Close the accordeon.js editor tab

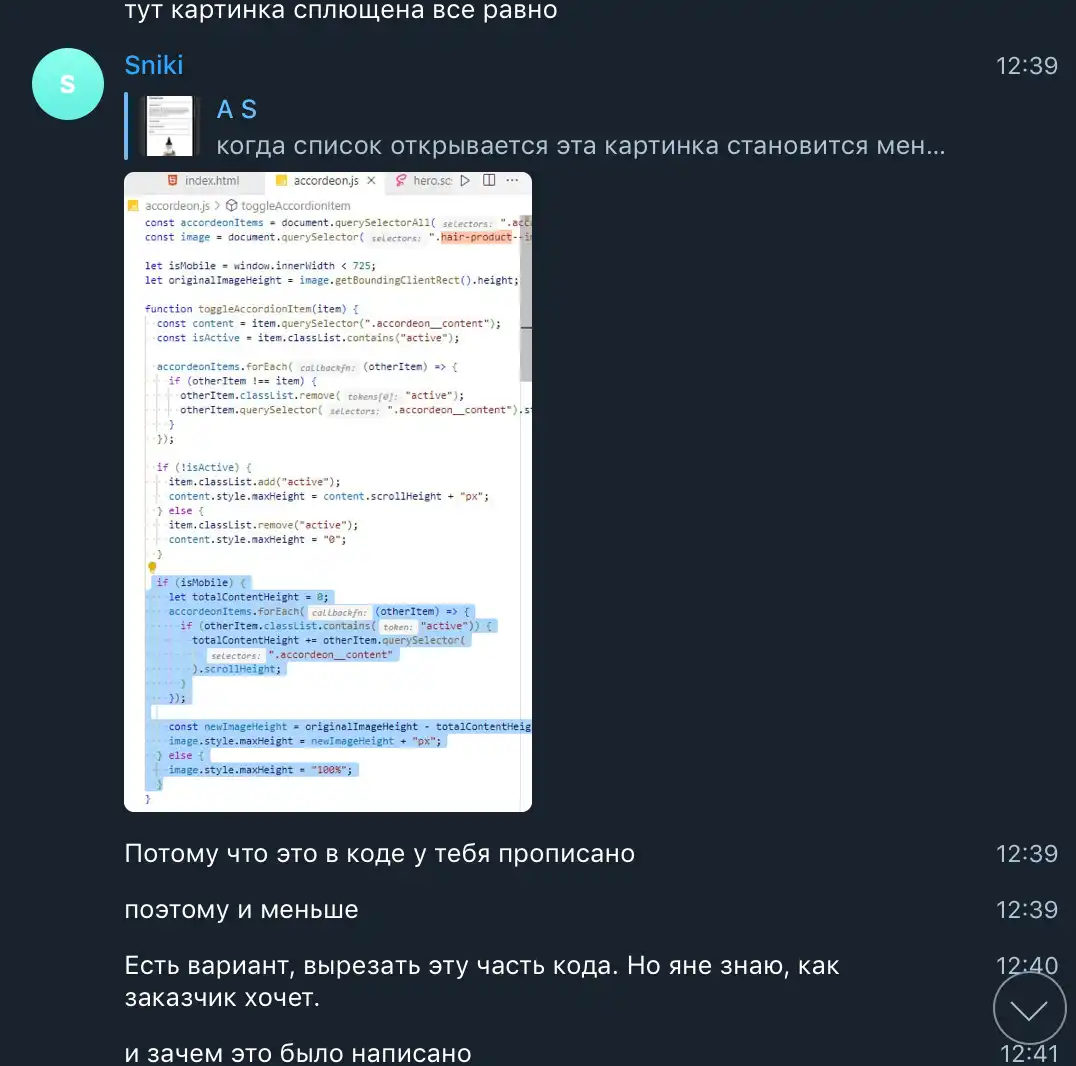[x=371, y=181]
